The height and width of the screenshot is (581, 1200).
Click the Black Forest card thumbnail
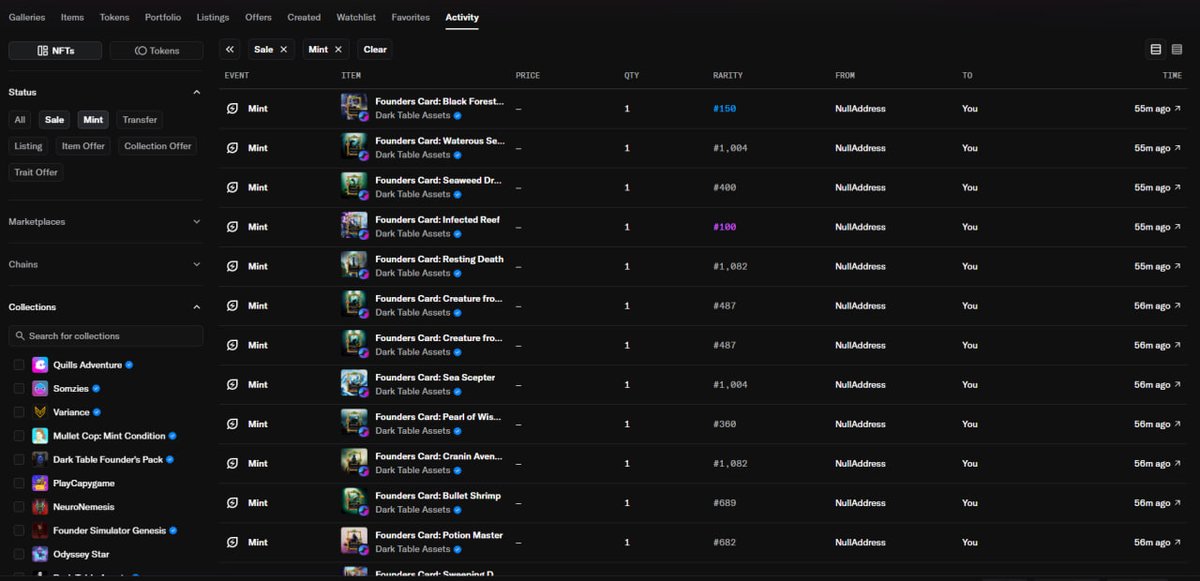(x=354, y=108)
